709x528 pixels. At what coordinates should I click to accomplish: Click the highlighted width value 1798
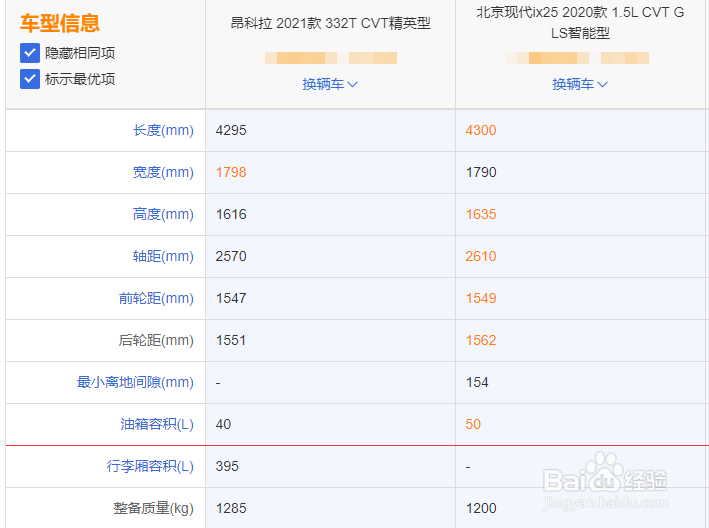(231, 172)
